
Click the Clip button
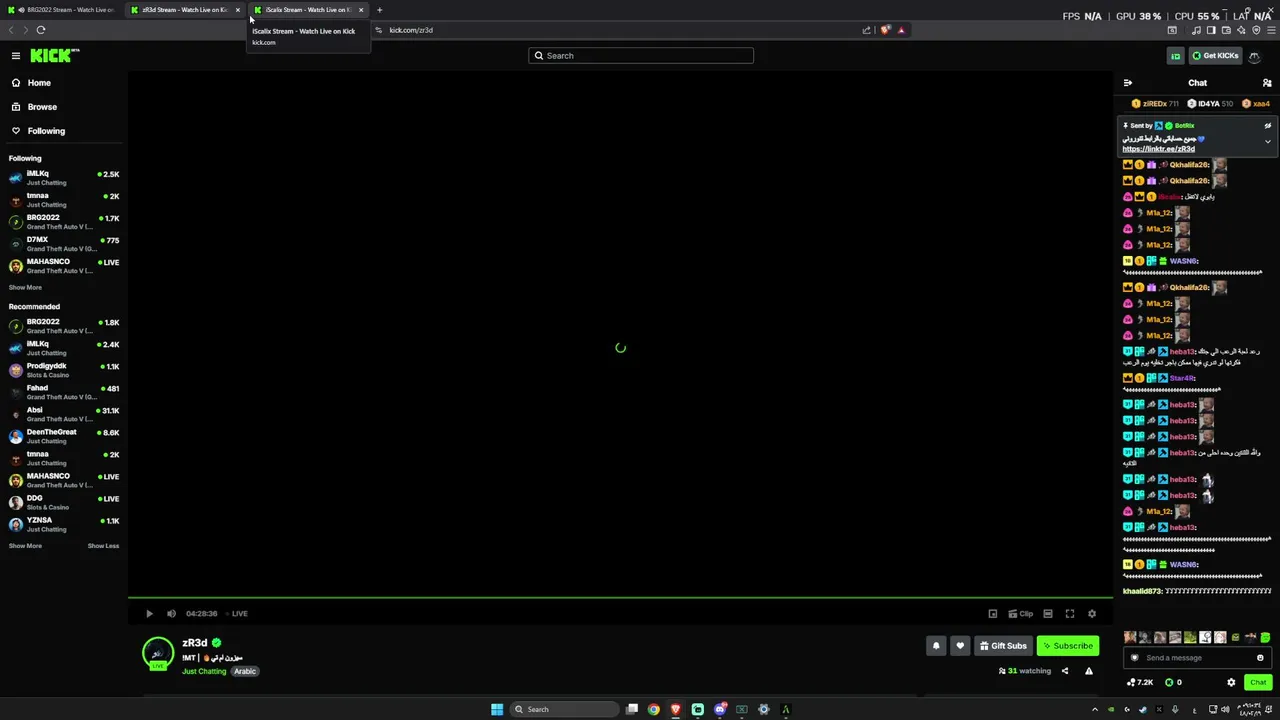(x=1021, y=614)
